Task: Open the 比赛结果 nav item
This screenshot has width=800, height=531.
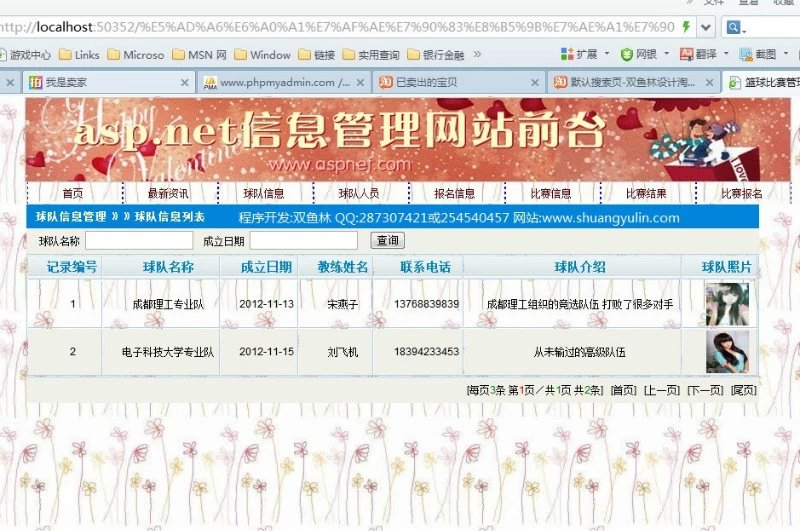Action: pyautogui.click(x=646, y=193)
